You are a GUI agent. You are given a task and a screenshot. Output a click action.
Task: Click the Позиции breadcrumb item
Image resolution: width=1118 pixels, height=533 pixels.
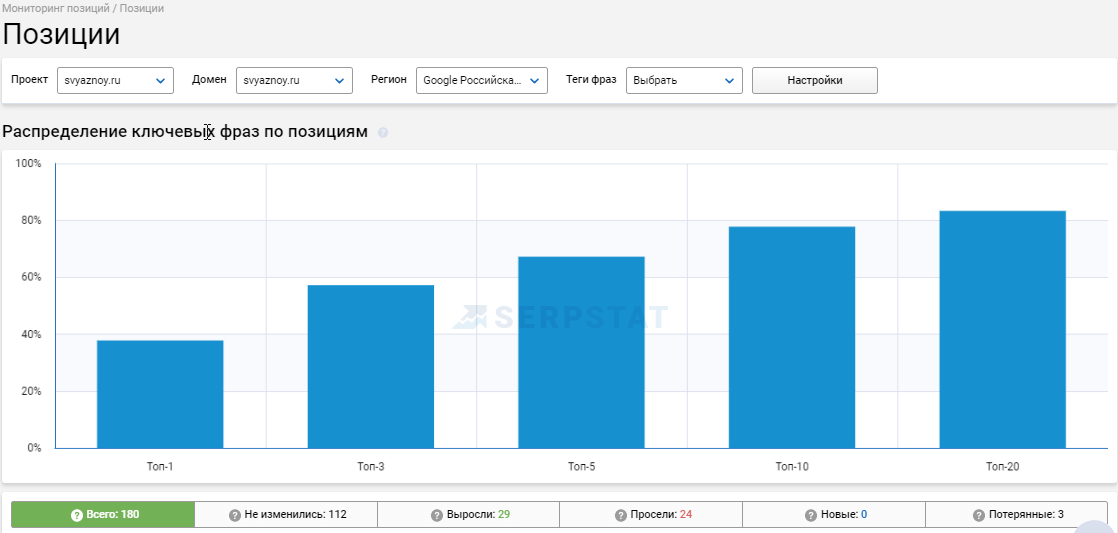coord(141,9)
